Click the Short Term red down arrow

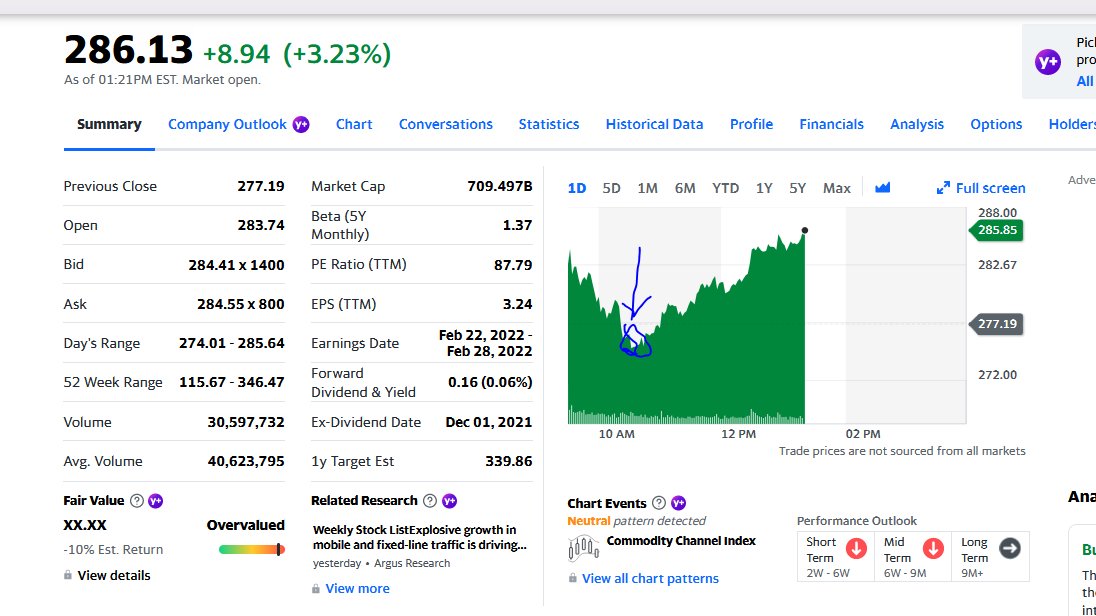pyautogui.click(x=856, y=548)
